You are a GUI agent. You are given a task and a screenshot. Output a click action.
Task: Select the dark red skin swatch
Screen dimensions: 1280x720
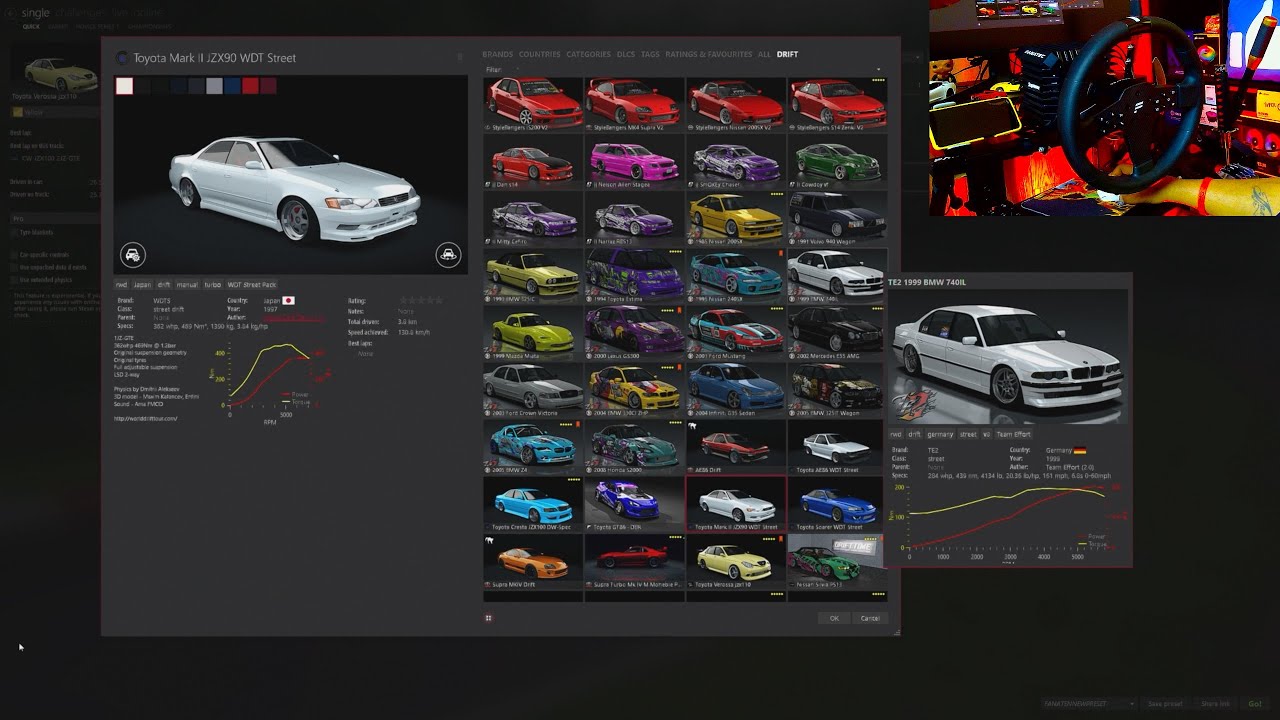point(268,86)
